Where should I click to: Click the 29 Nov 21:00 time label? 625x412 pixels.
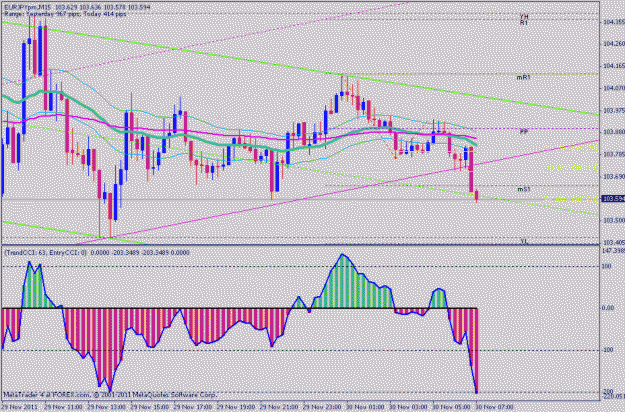[279, 408]
